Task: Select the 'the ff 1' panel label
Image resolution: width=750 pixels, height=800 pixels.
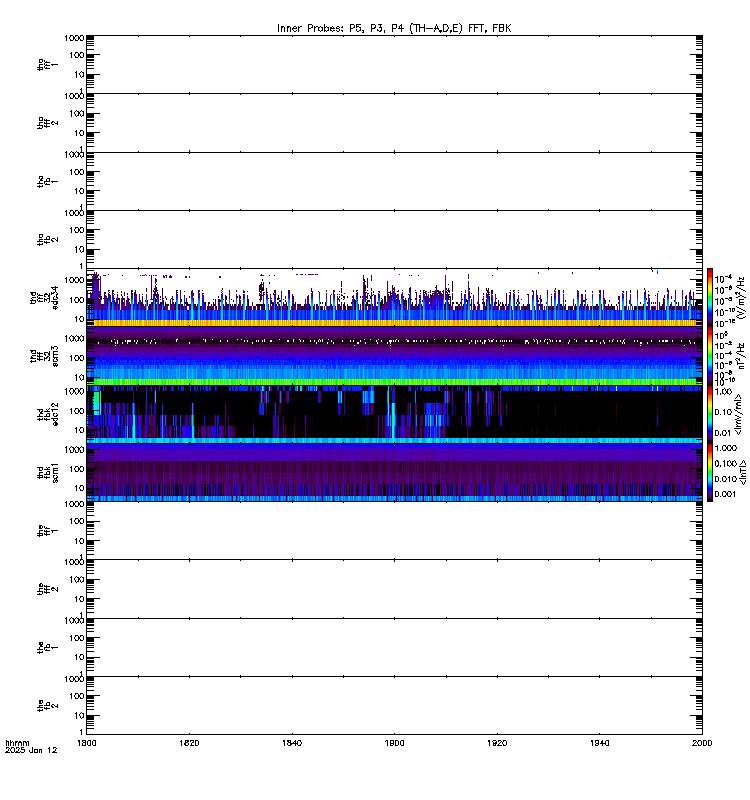Action: pyautogui.click(x=47, y=531)
